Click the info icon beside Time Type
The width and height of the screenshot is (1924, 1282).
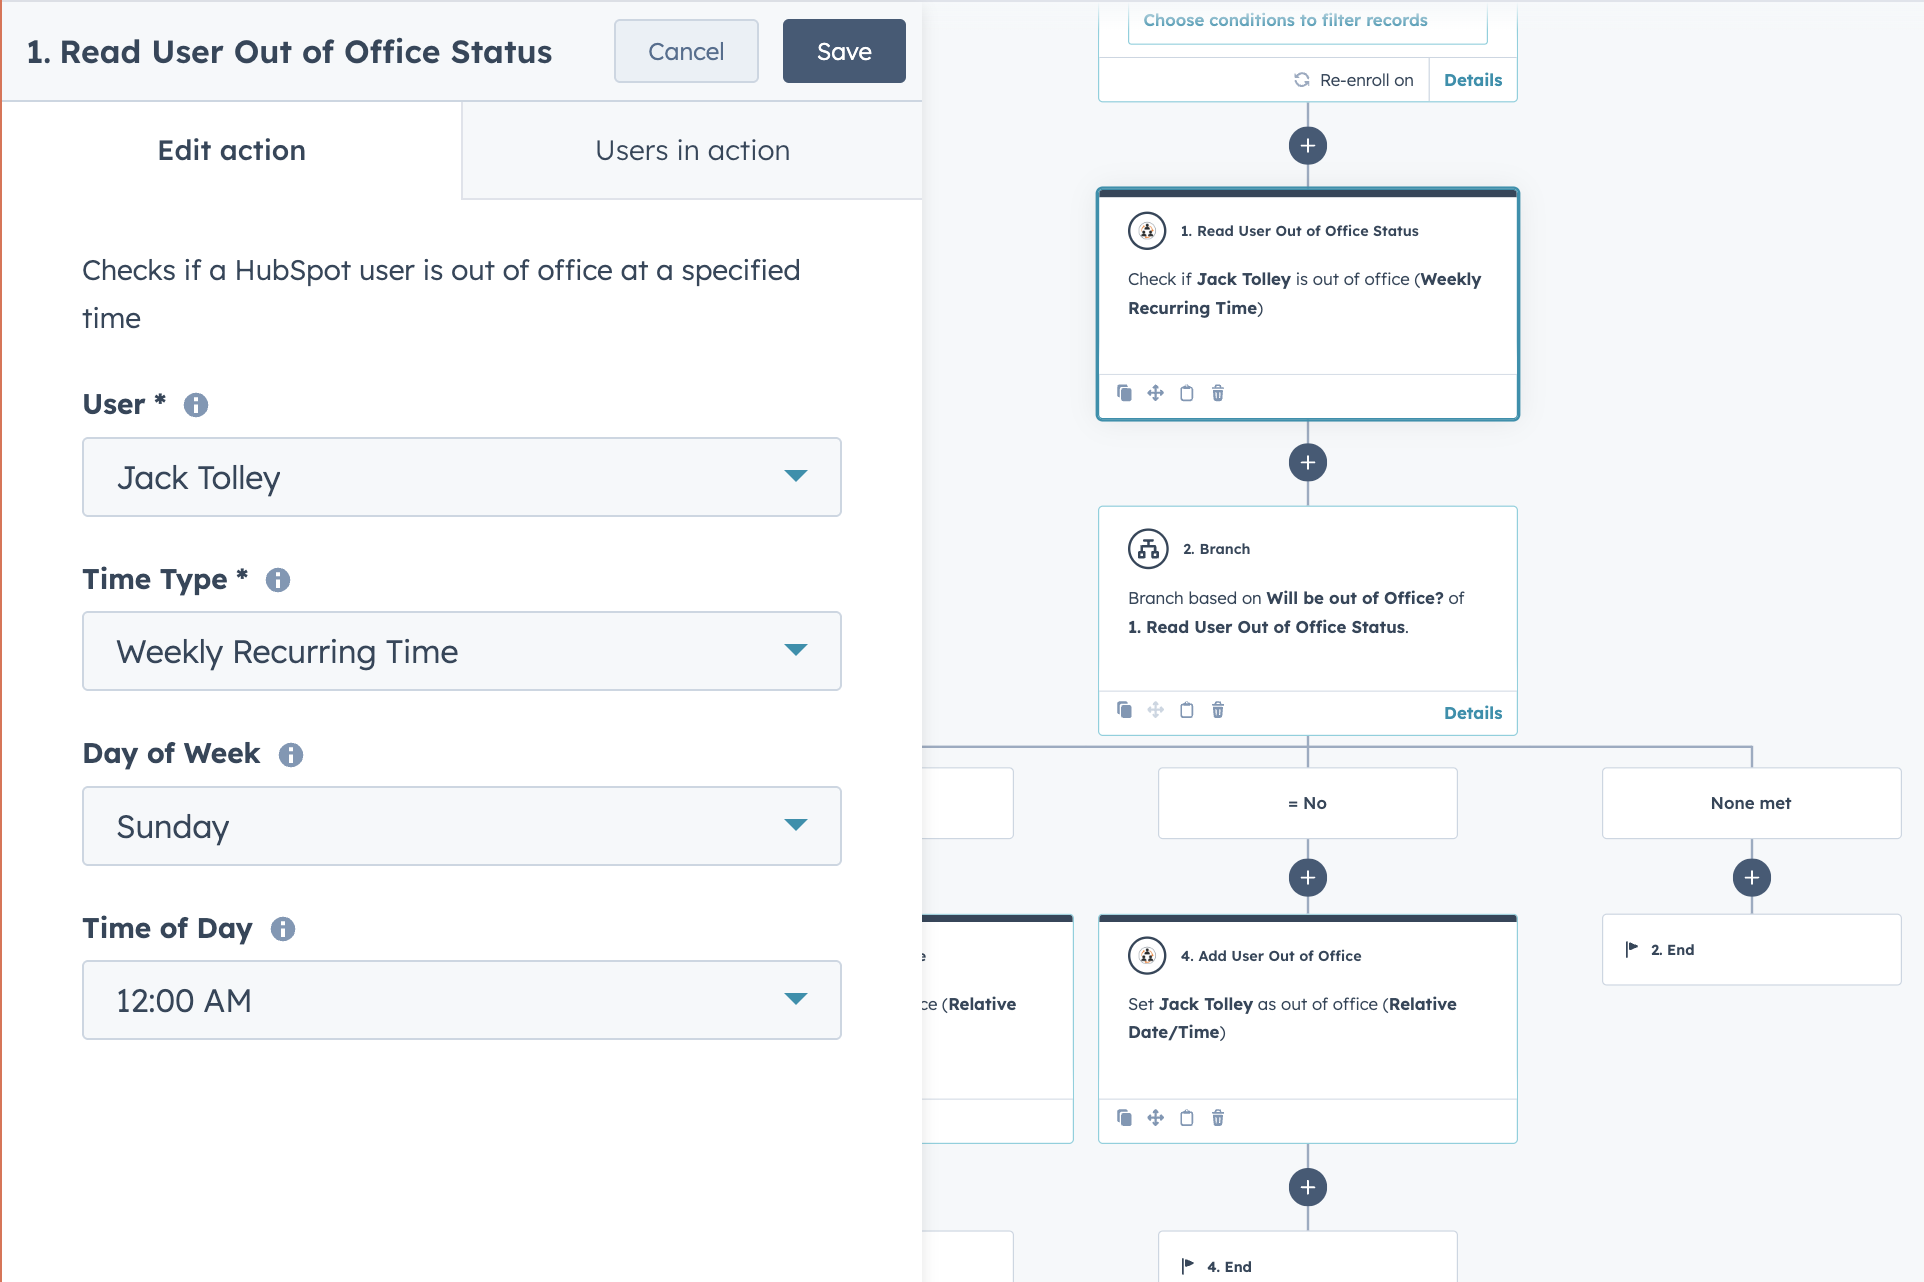[278, 580]
